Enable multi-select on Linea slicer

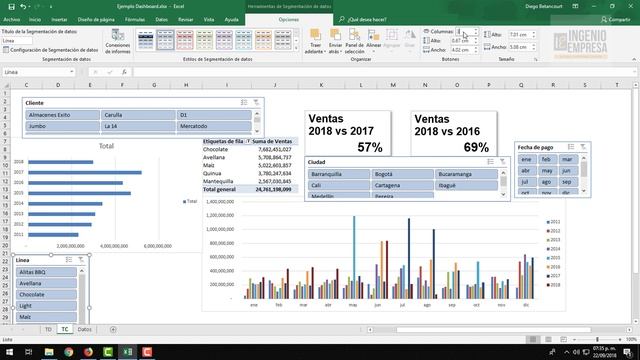coord(69,260)
